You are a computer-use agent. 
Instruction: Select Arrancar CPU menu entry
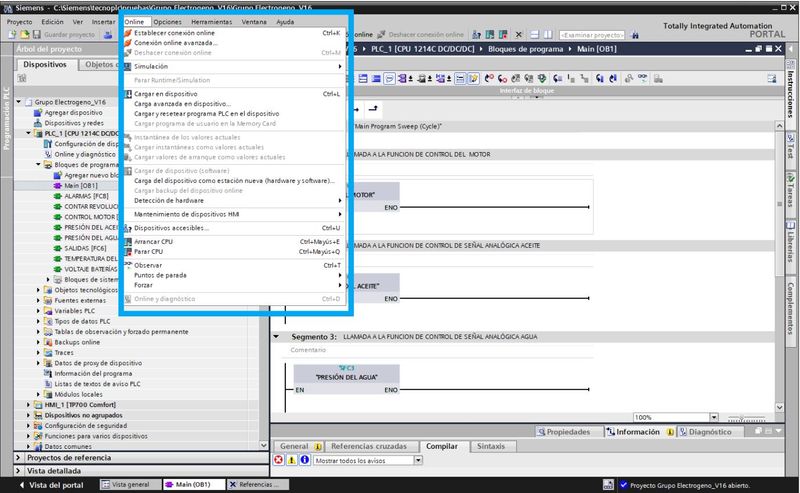tap(153, 241)
